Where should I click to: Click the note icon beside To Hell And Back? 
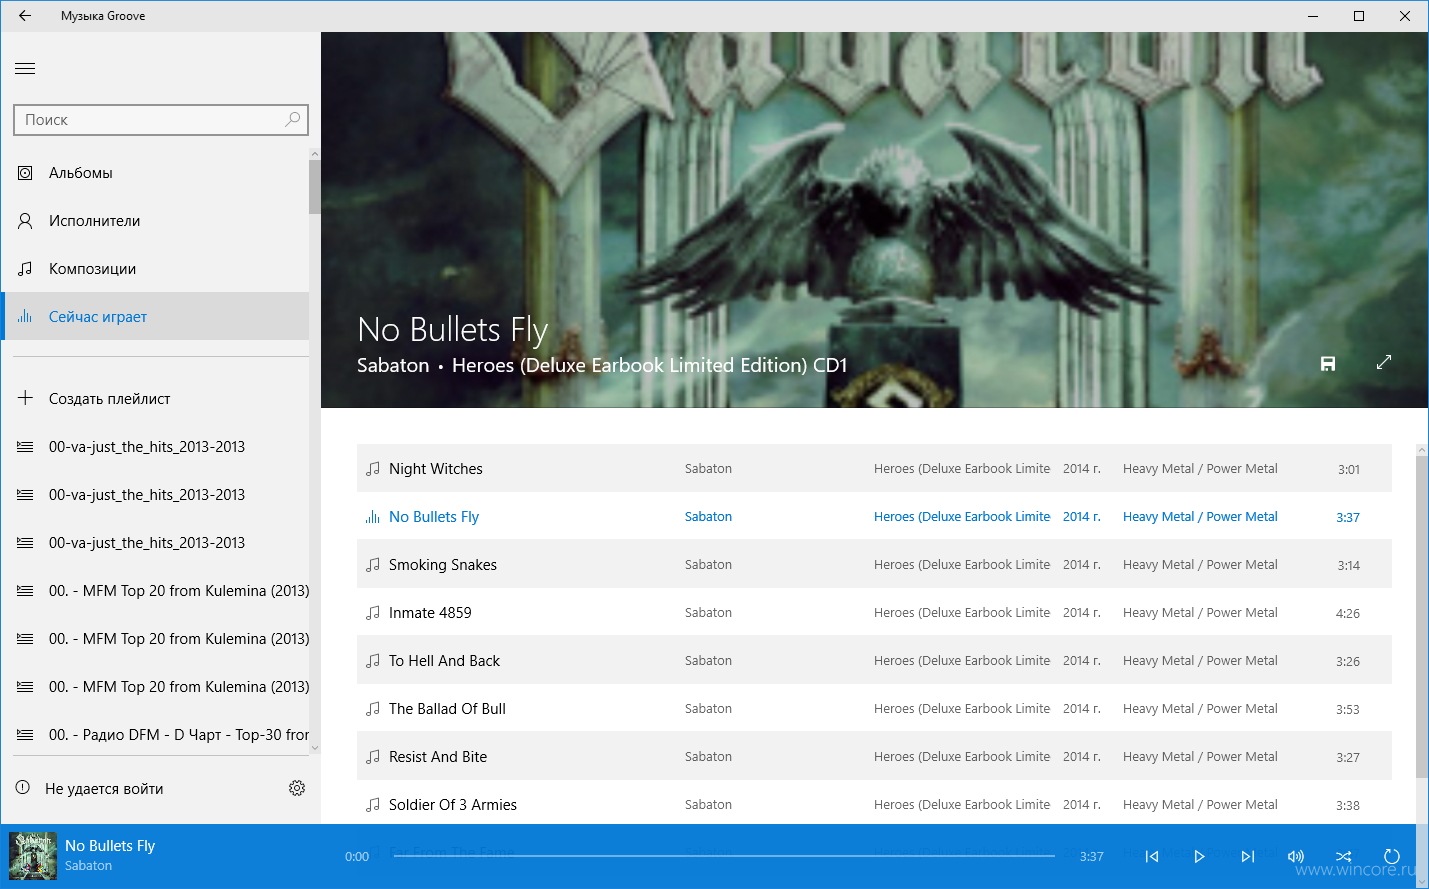point(373,661)
